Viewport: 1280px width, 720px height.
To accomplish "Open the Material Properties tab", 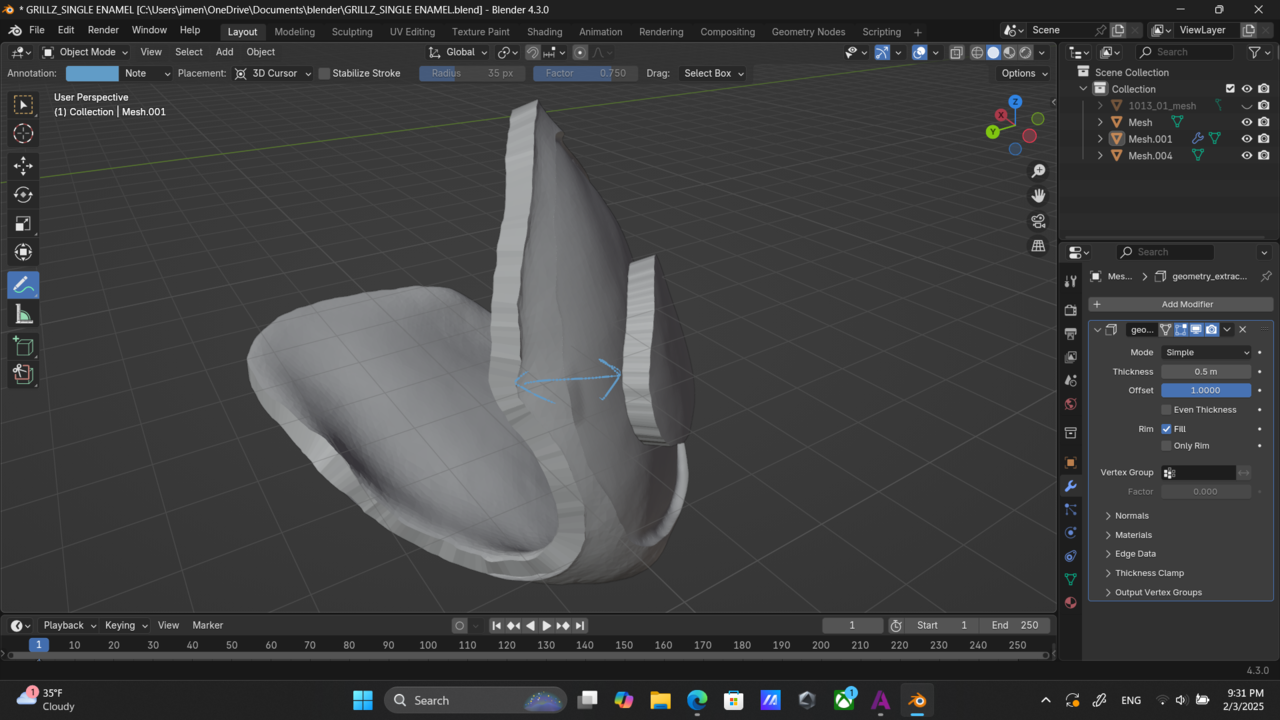I will click(x=1070, y=602).
